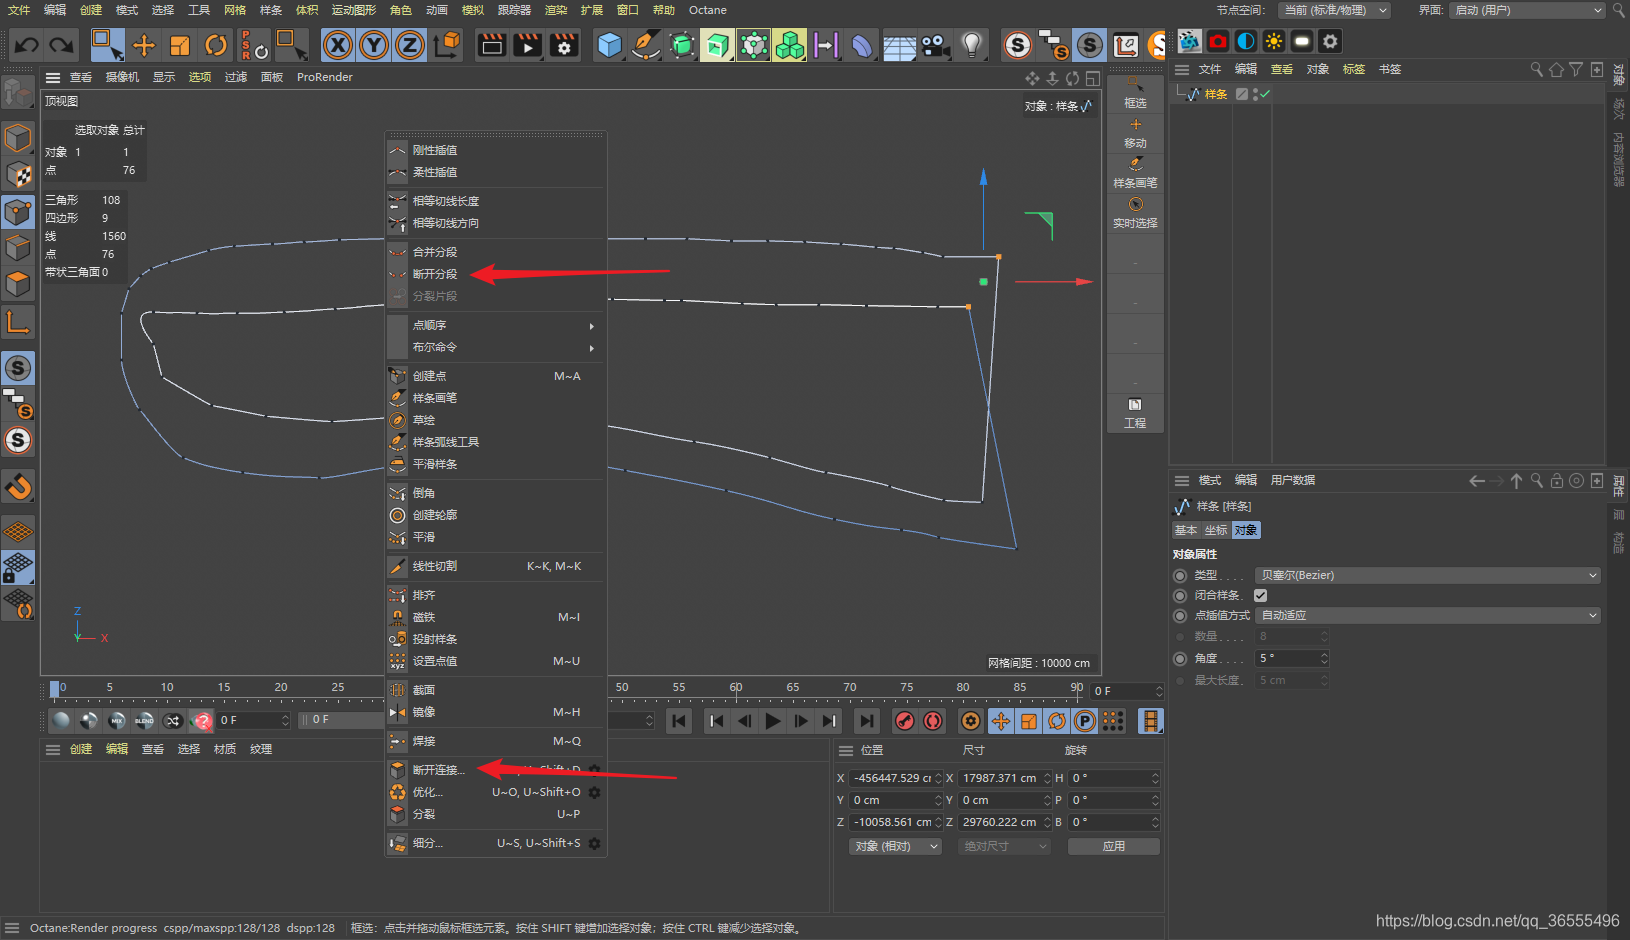The image size is (1630, 940).
Task: Click the Deformer bend icon
Action: (862, 45)
